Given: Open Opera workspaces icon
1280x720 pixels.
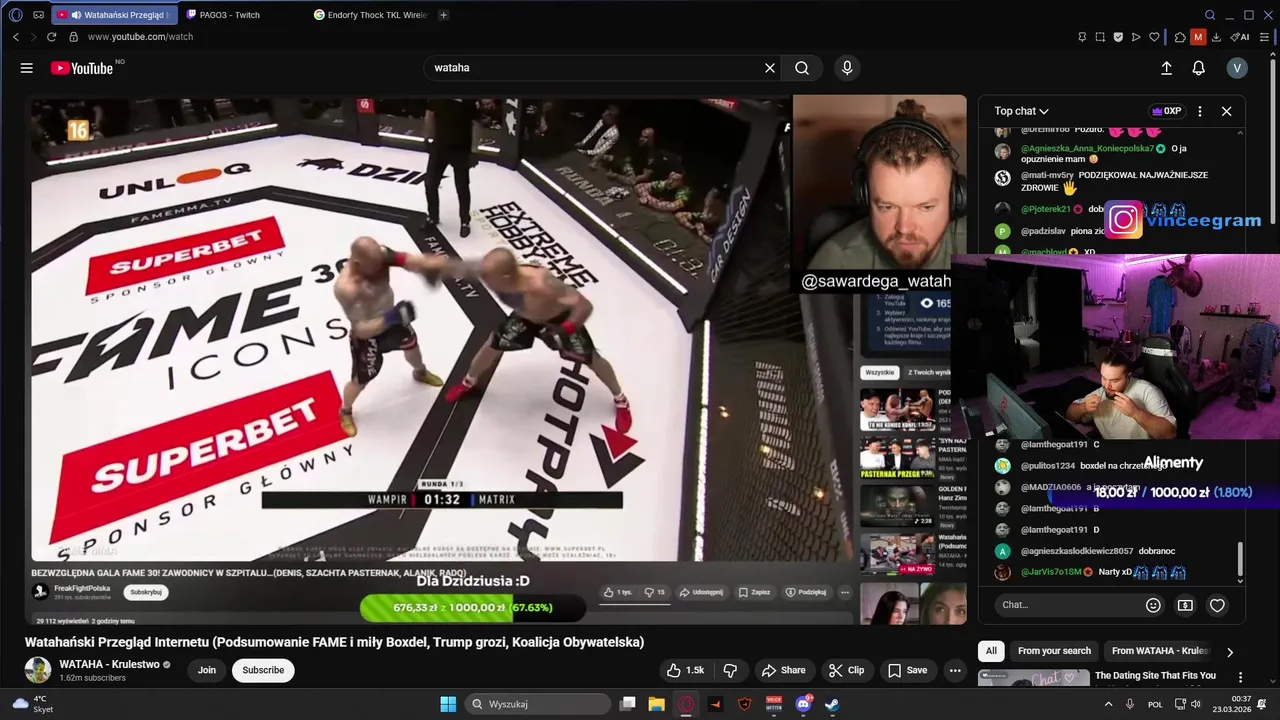Looking at the screenshot, I should [38, 15].
